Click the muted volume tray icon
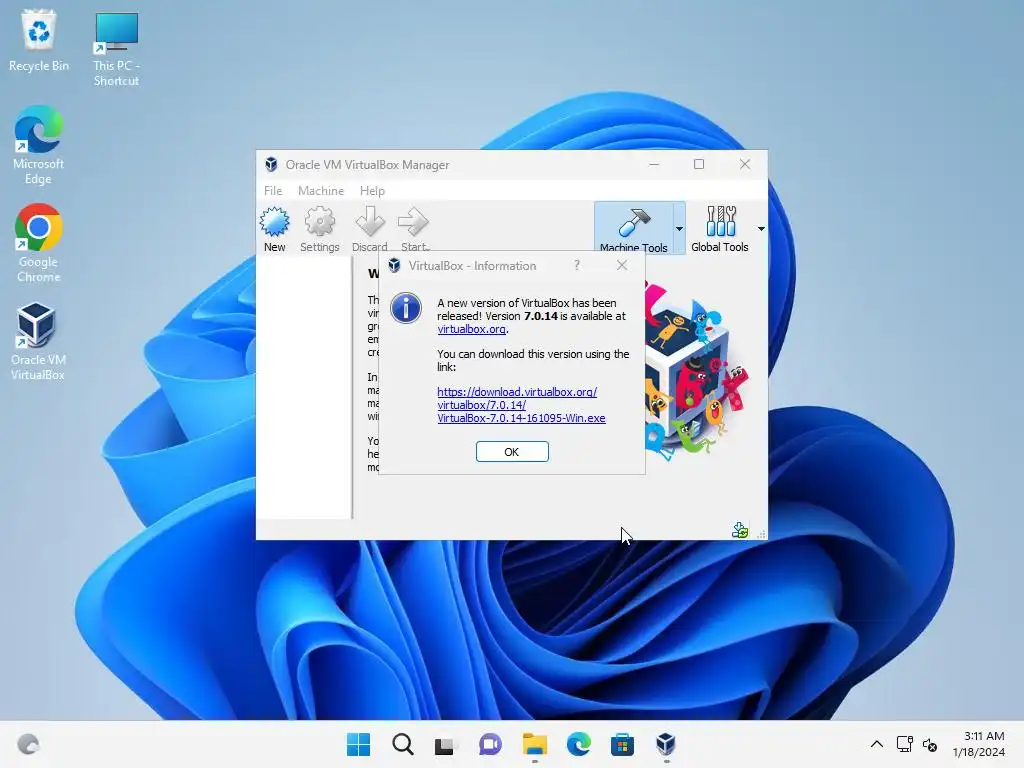This screenshot has width=1024, height=768. coord(930,744)
